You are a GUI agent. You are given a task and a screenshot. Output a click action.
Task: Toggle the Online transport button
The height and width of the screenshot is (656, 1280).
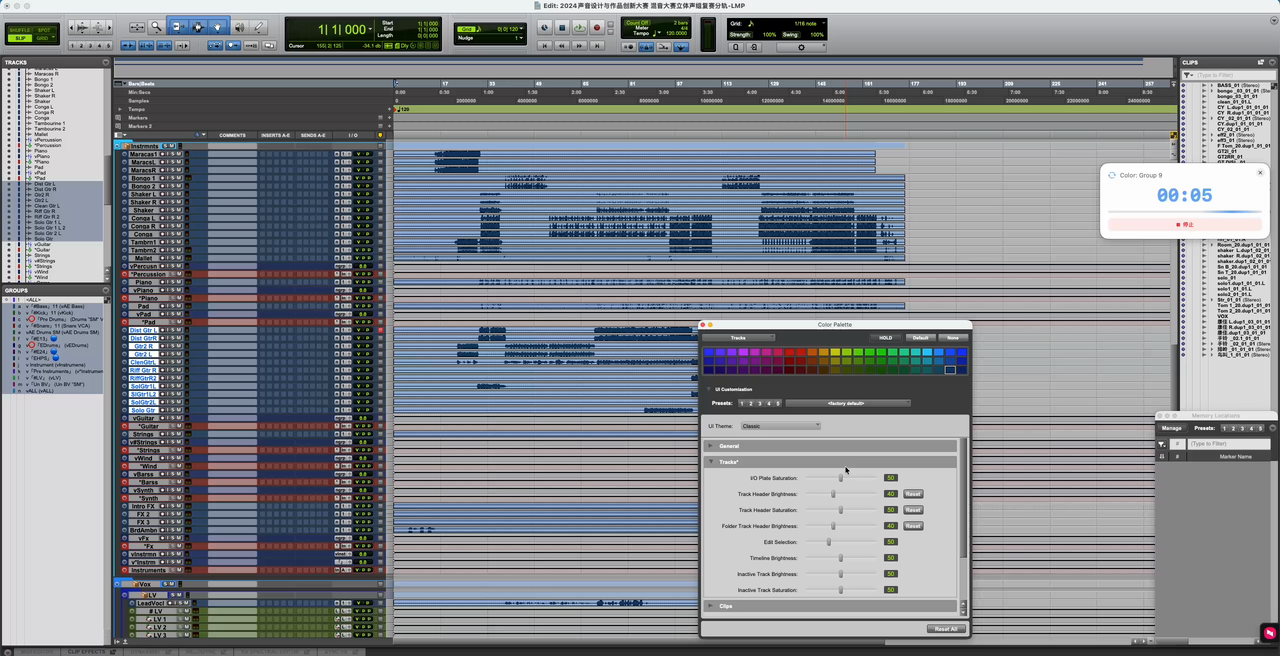coord(545,27)
